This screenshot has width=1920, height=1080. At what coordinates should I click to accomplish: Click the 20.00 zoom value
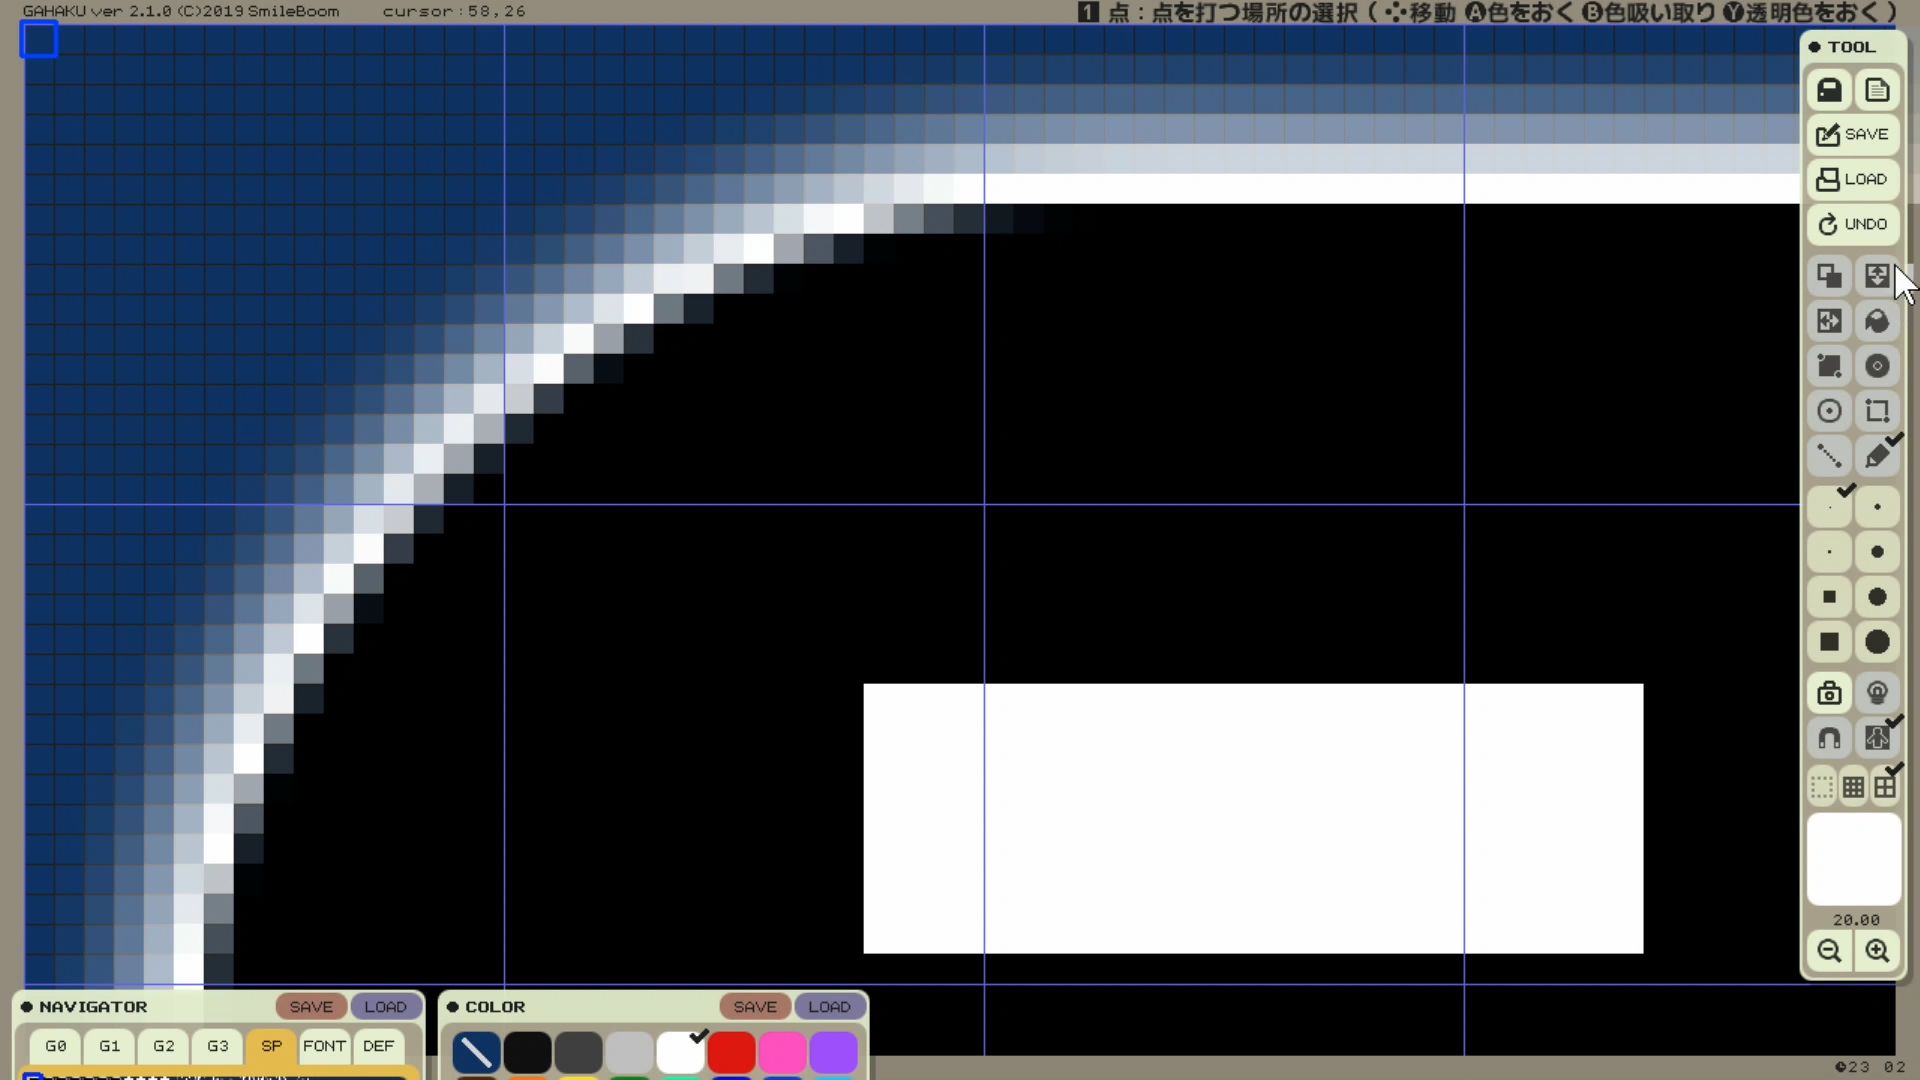point(1856,920)
